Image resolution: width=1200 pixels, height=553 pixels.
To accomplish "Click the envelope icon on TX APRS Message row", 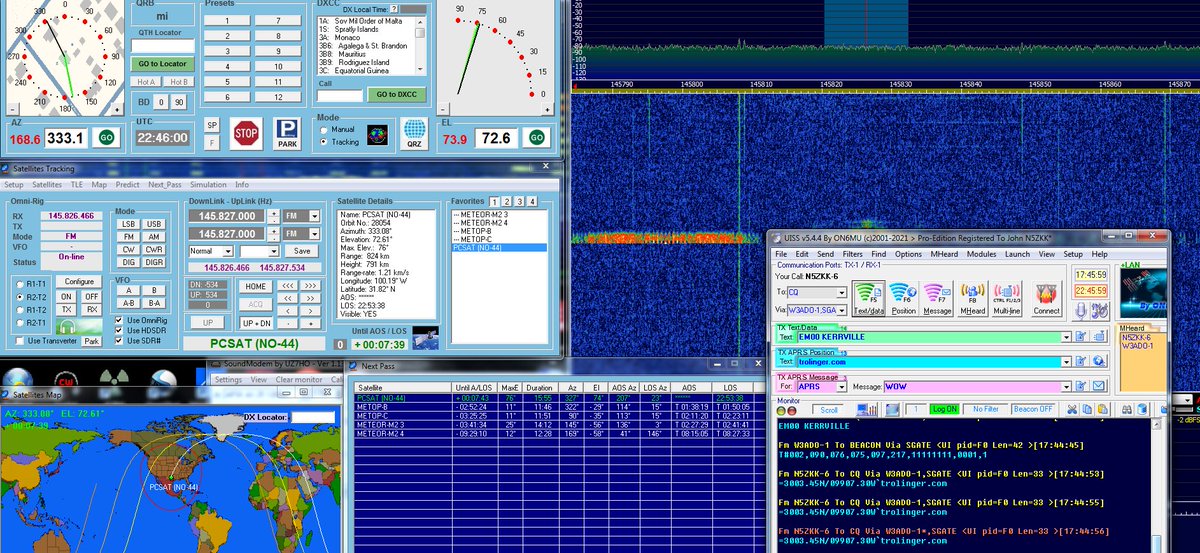I will tap(1099, 386).
